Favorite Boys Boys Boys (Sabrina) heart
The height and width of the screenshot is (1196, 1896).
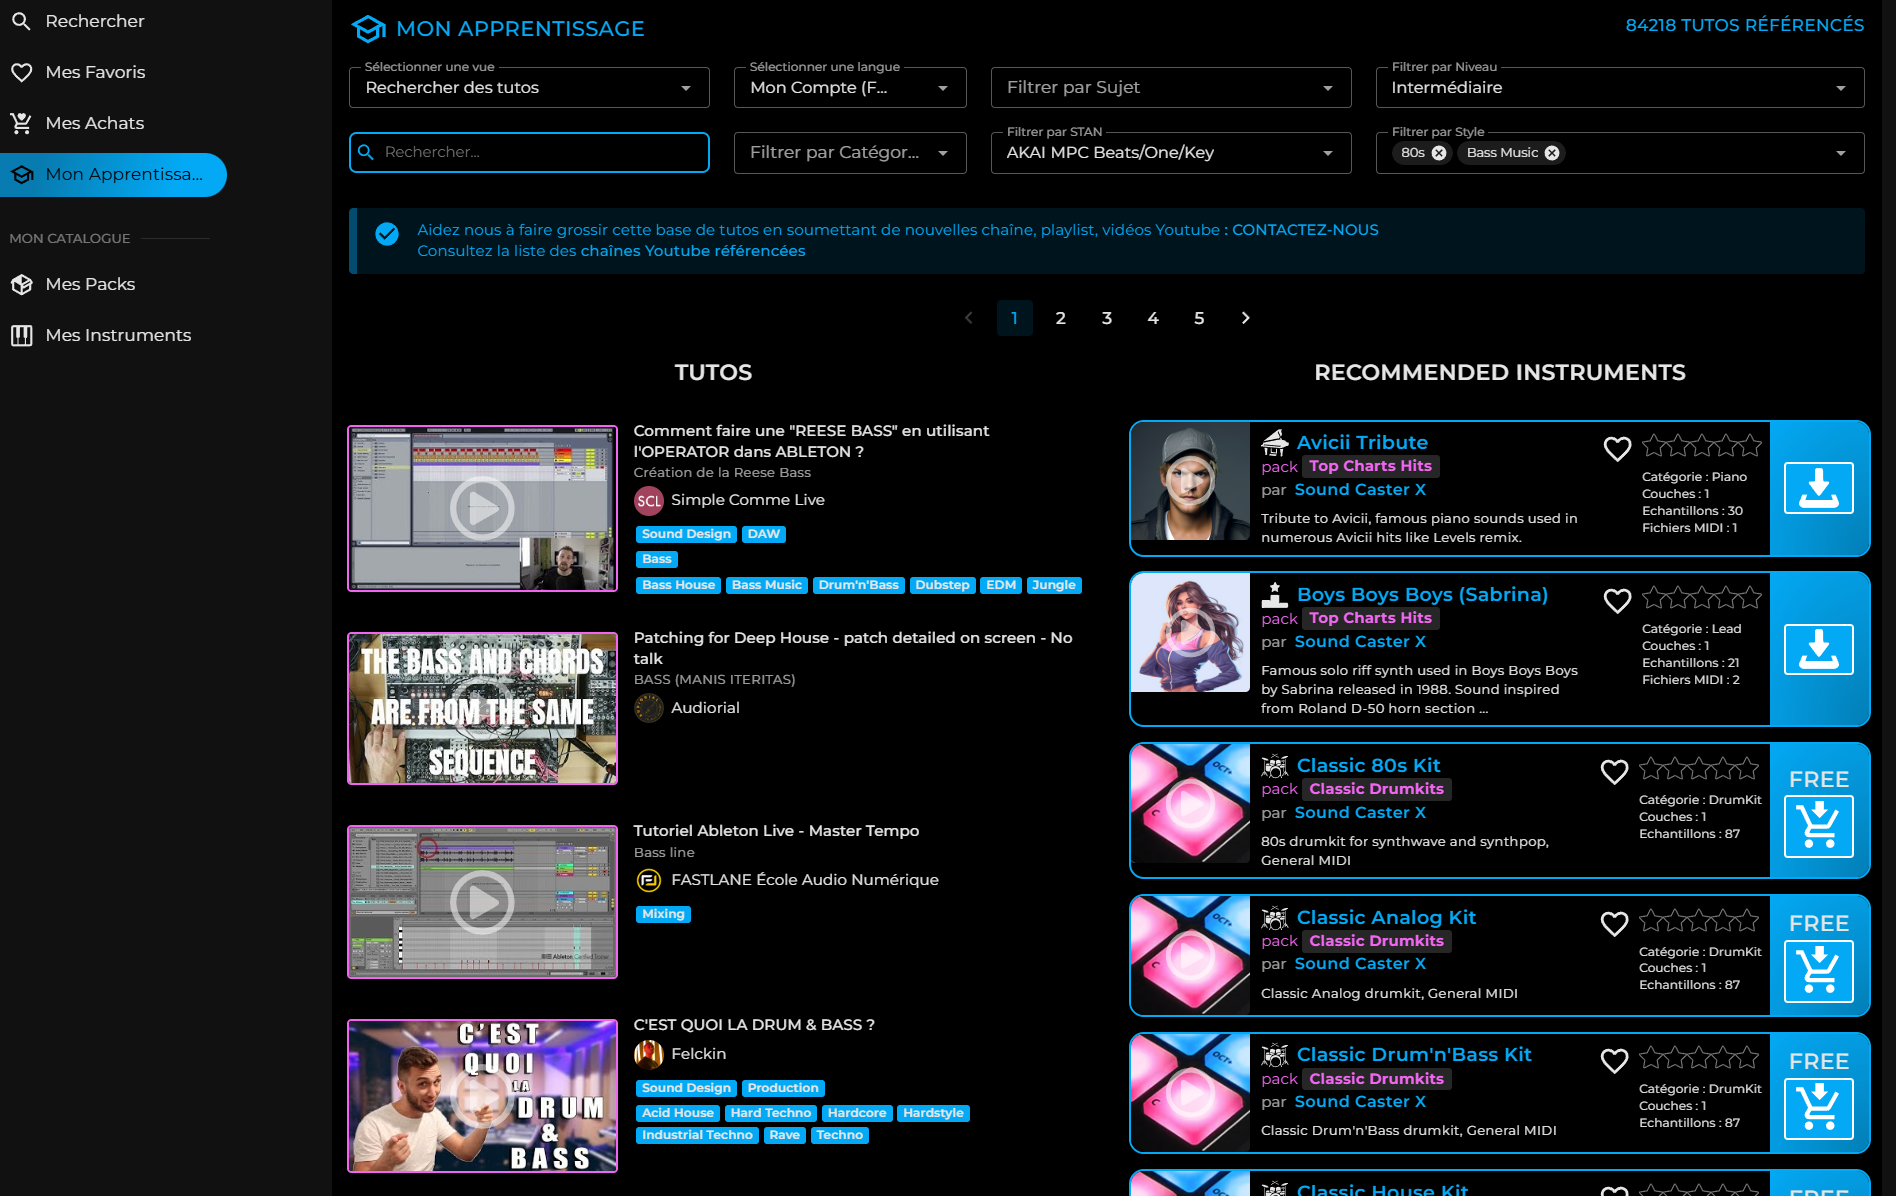coord(1617,601)
